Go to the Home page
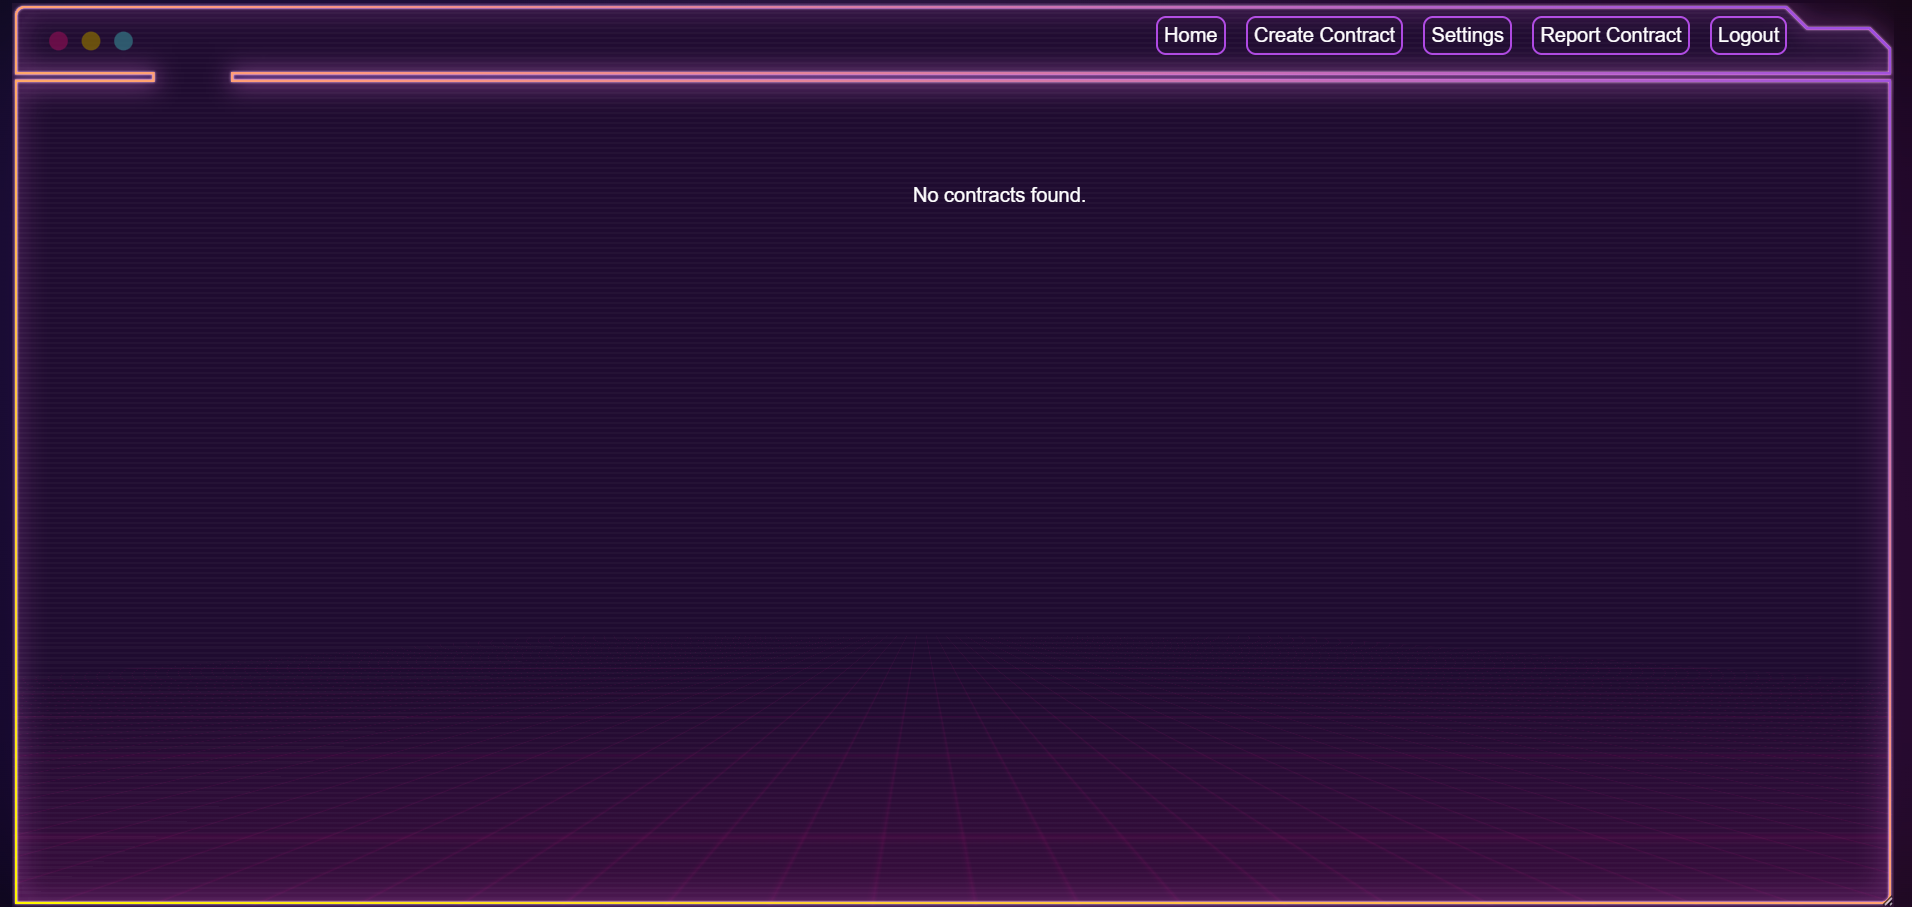This screenshot has width=1912, height=907. click(1190, 36)
